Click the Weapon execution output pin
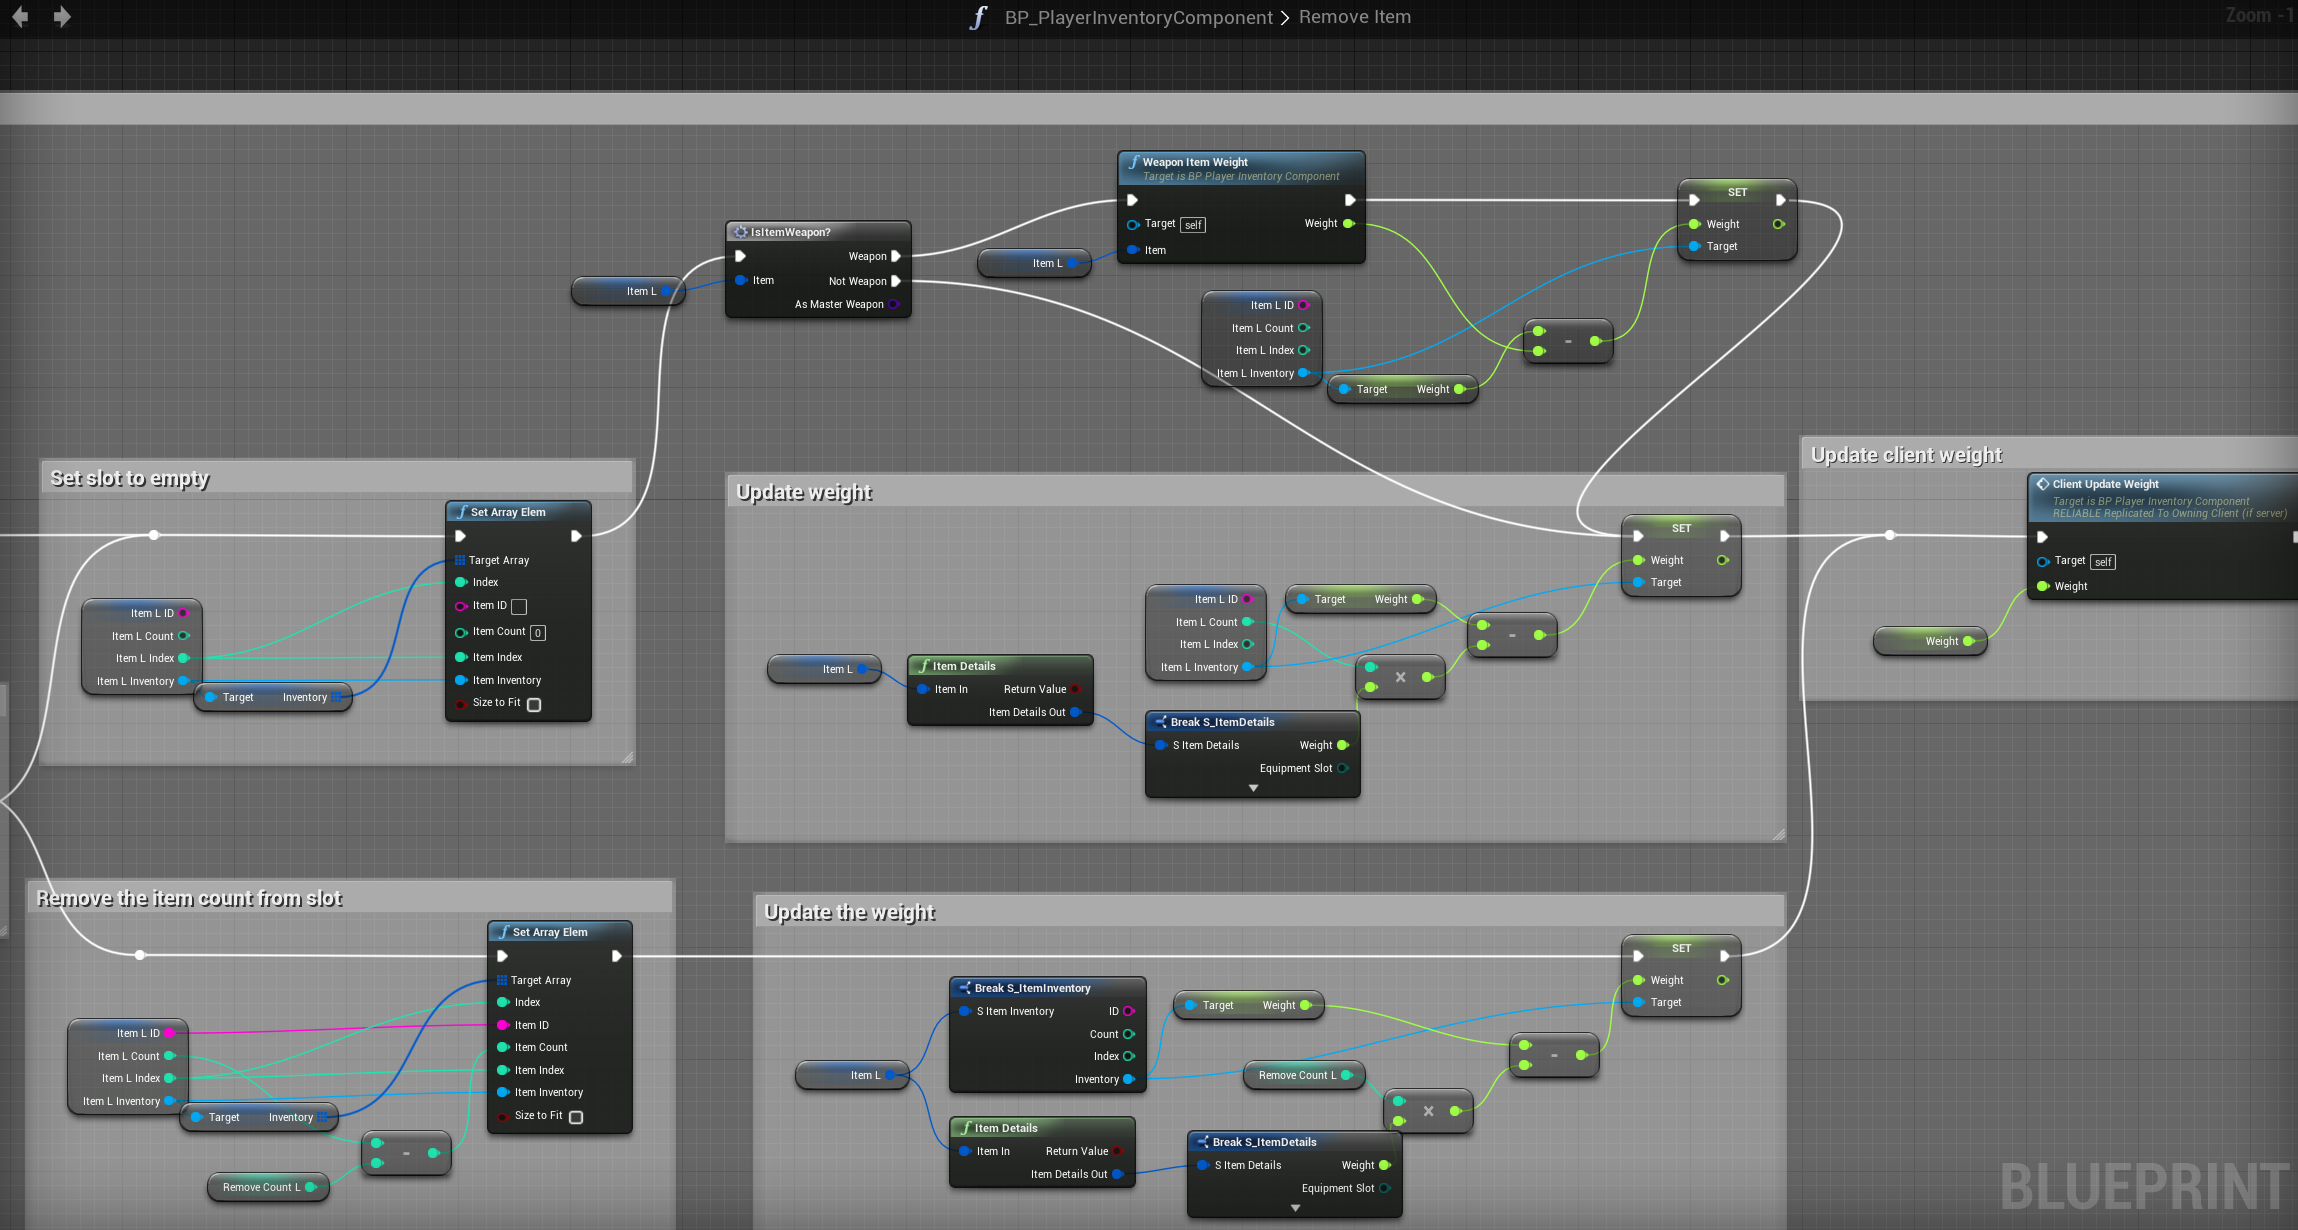The width and height of the screenshot is (2298, 1230). (896, 256)
